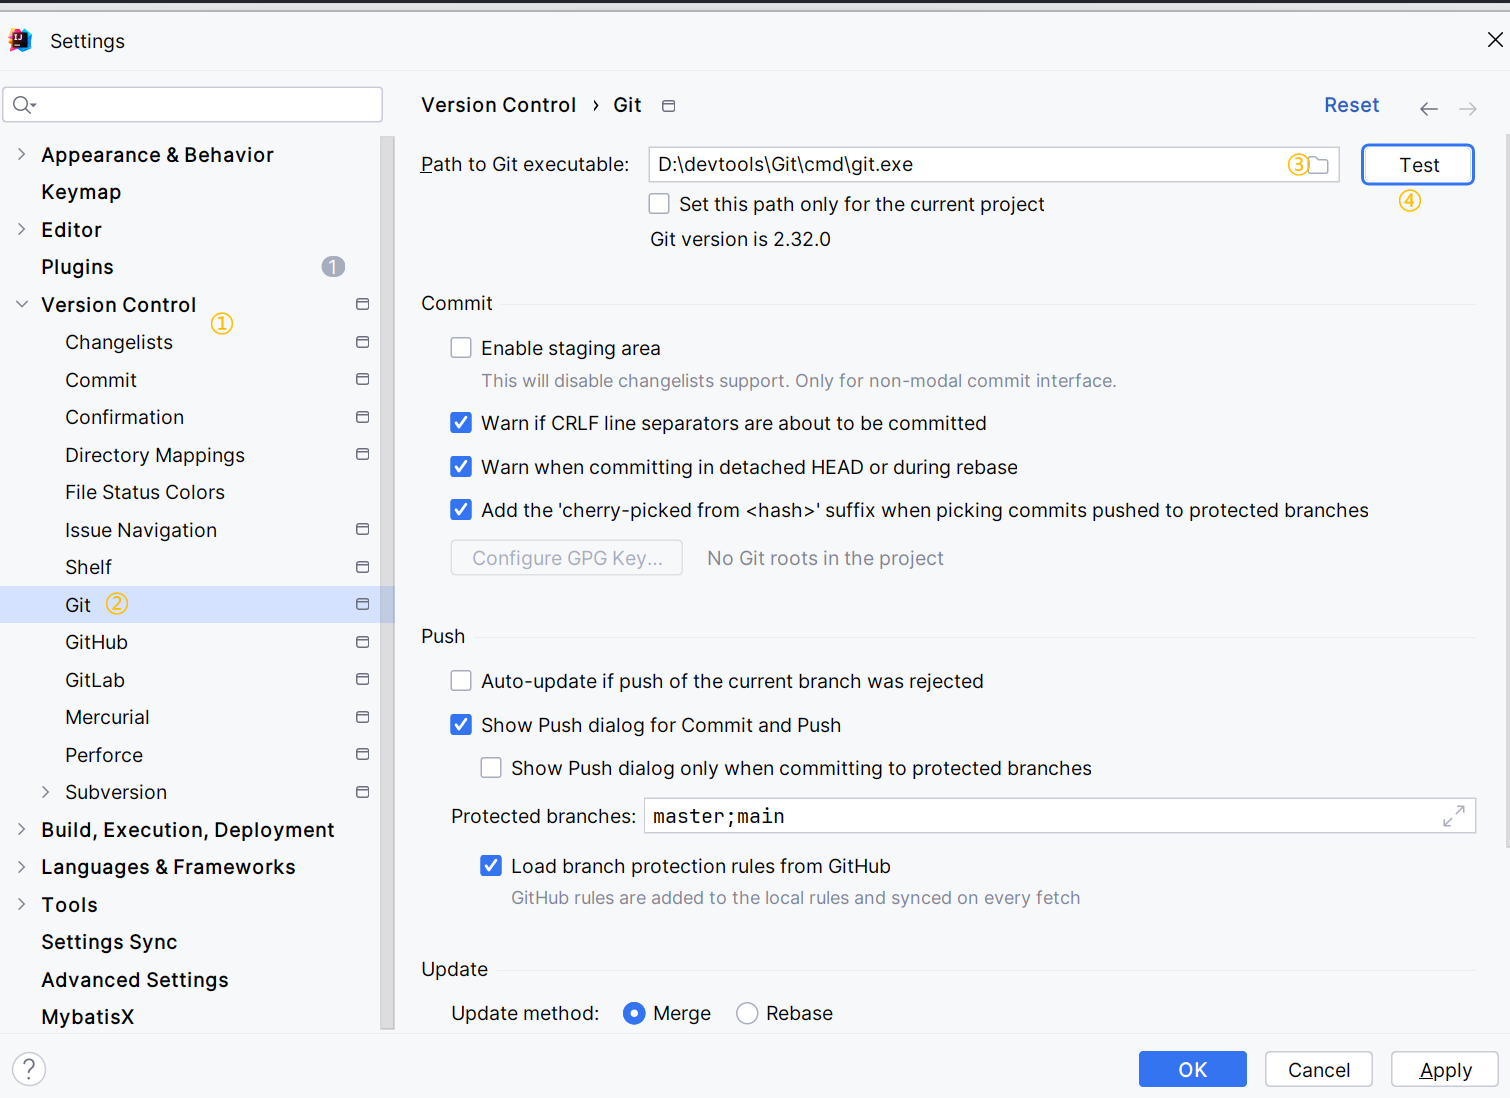Screen dimensions: 1510x1098
Task: Click the settings search field
Action: pyautogui.click(x=193, y=104)
